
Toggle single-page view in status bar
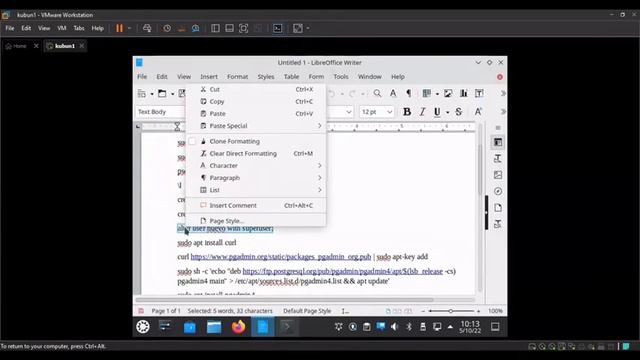point(388,311)
